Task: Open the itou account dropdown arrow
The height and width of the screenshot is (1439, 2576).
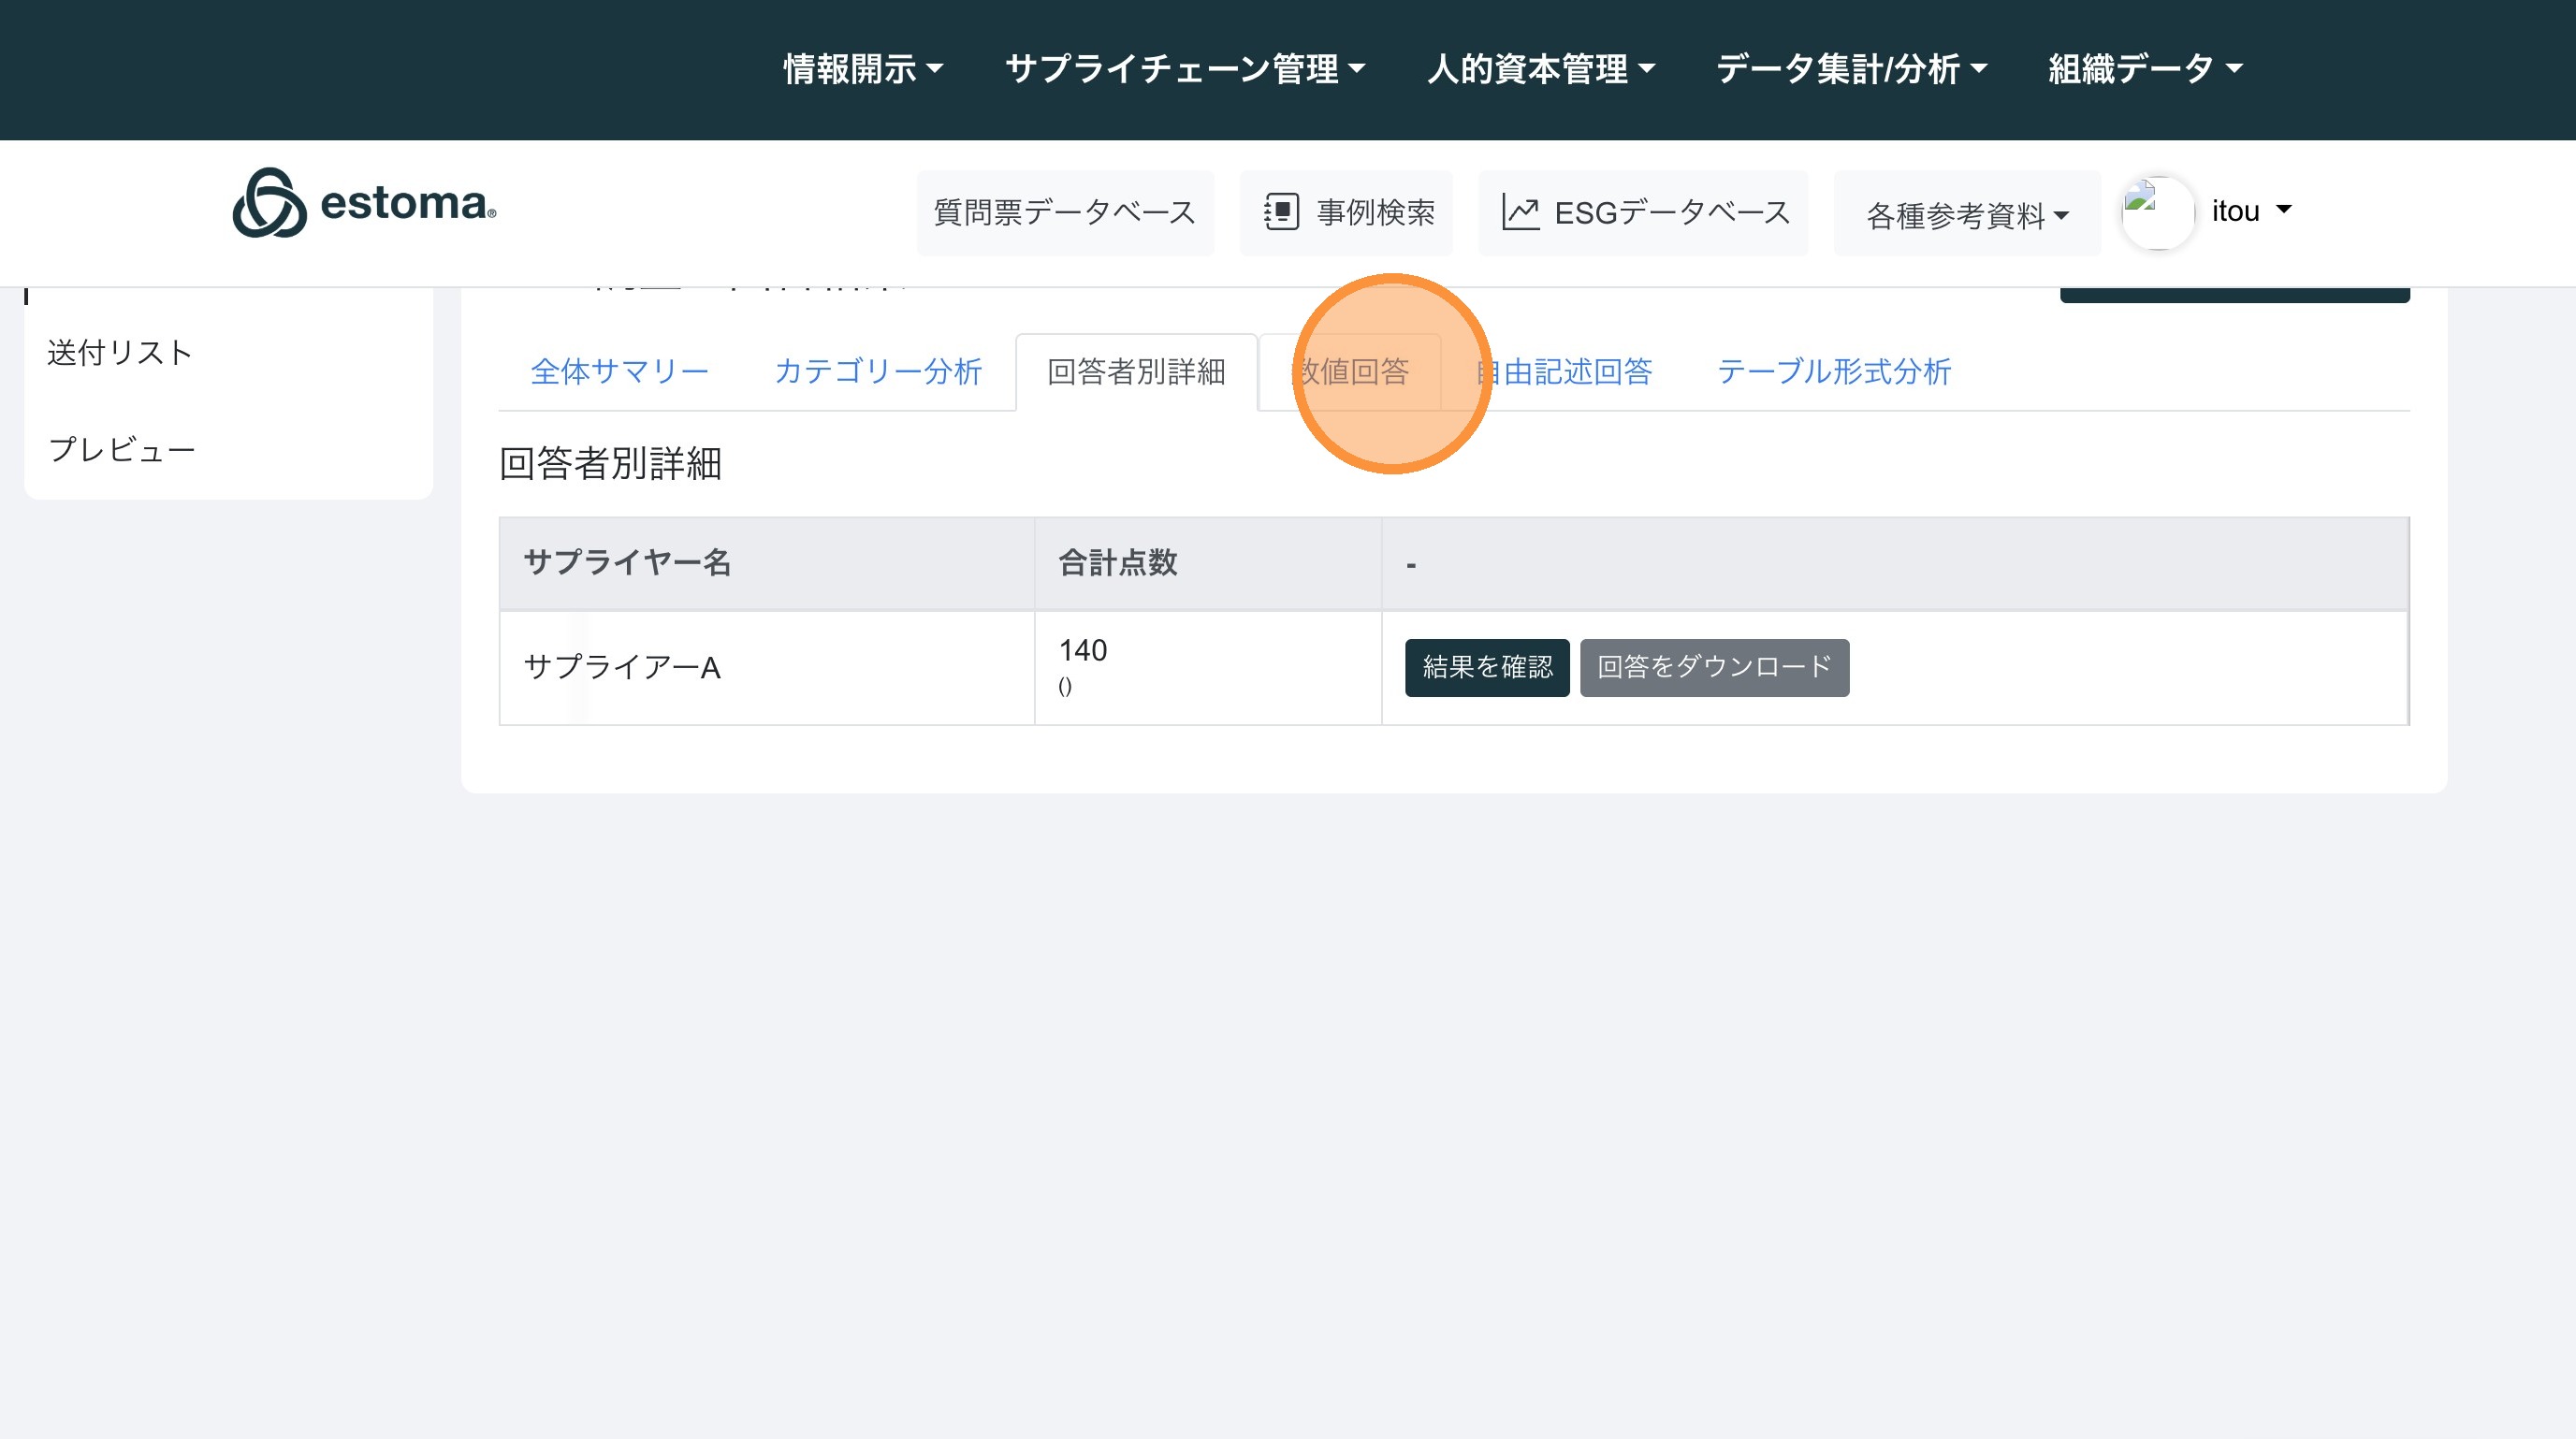Action: tap(2283, 210)
